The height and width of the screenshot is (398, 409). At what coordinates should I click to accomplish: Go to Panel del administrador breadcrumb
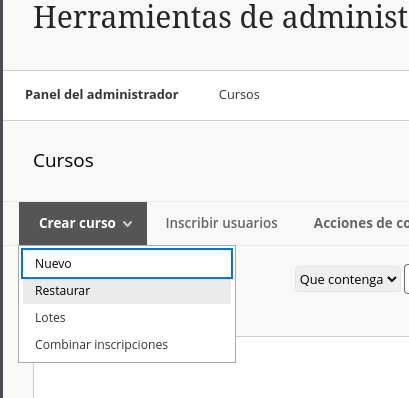pos(102,95)
